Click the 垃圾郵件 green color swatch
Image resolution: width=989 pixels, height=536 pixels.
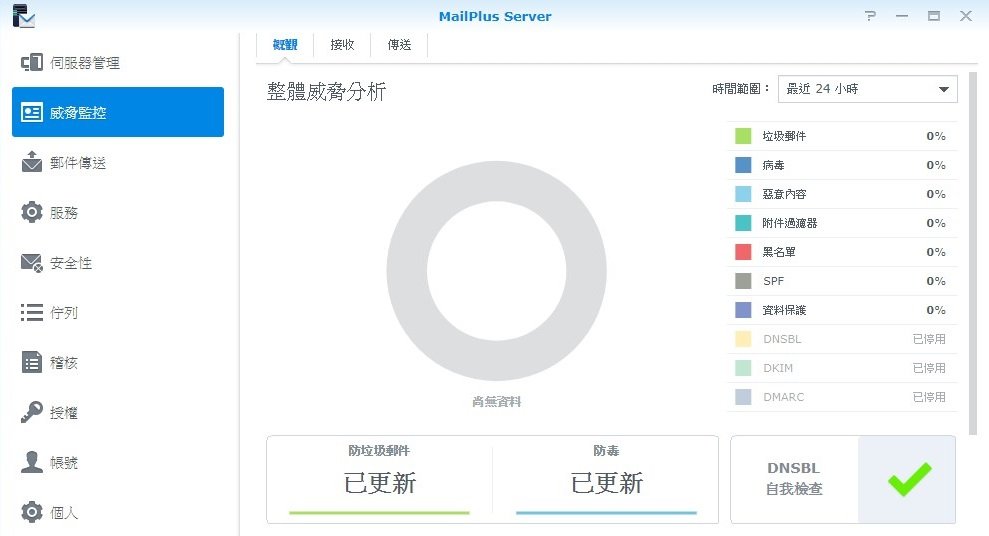(x=743, y=136)
